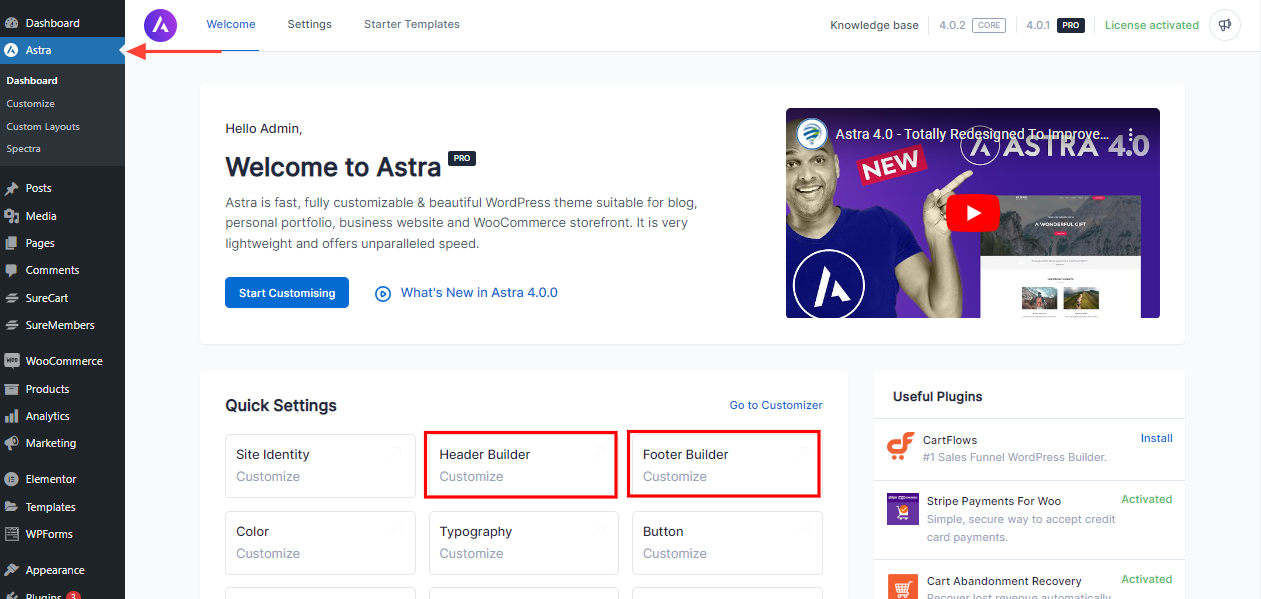Click the Go to Customizer link

tap(776, 405)
